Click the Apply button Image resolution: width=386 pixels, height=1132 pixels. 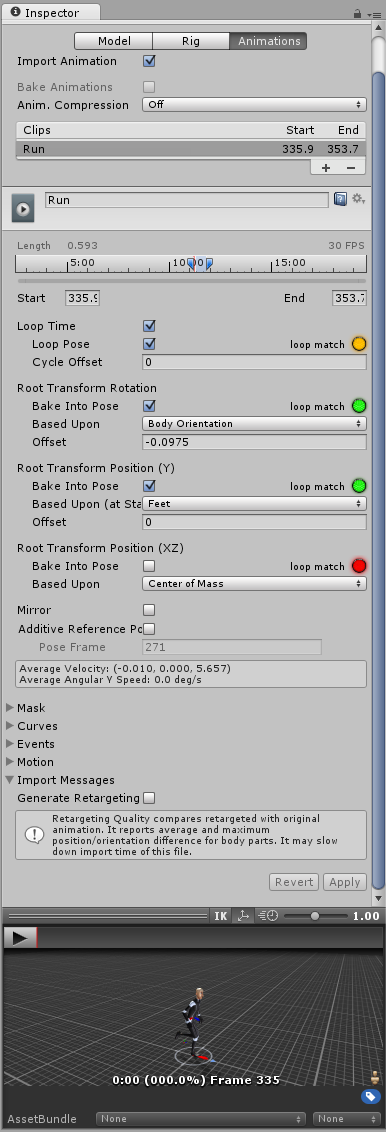pos(344,882)
